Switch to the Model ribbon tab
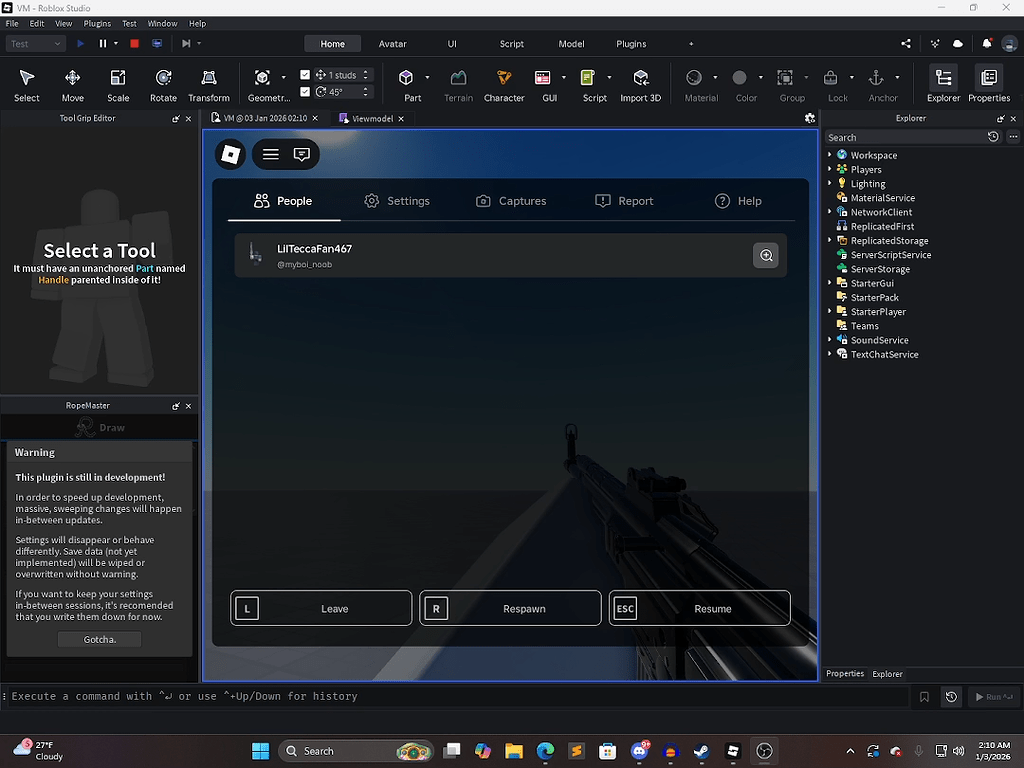The image size is (1024, 768). (571, 43)
